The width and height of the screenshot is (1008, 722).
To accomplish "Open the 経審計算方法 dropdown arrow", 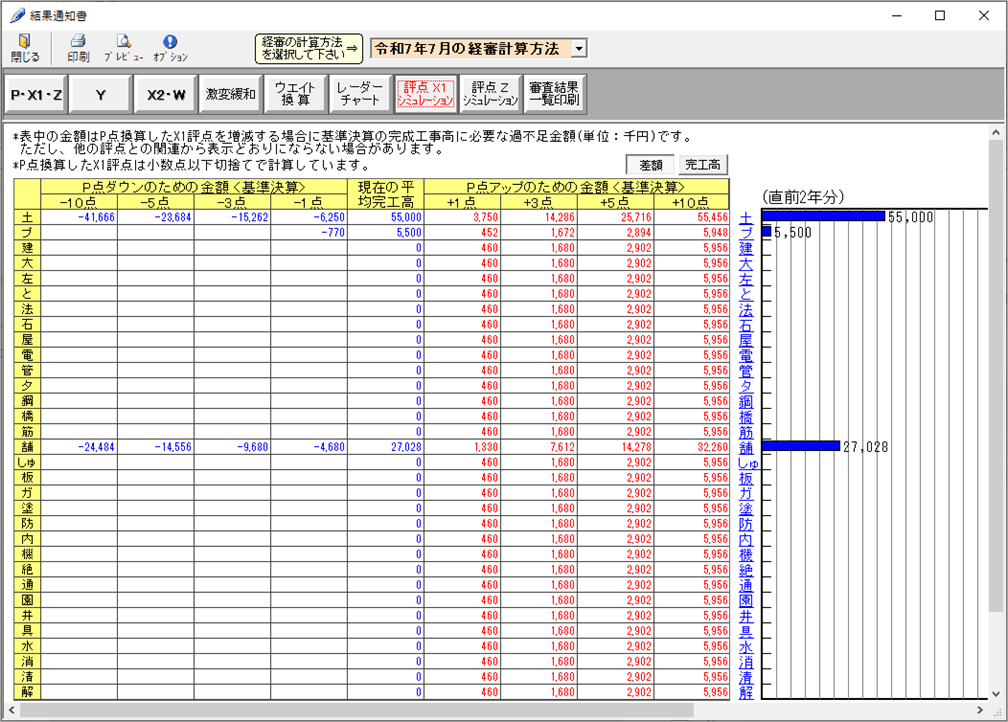I will click(x=579, y=49).
